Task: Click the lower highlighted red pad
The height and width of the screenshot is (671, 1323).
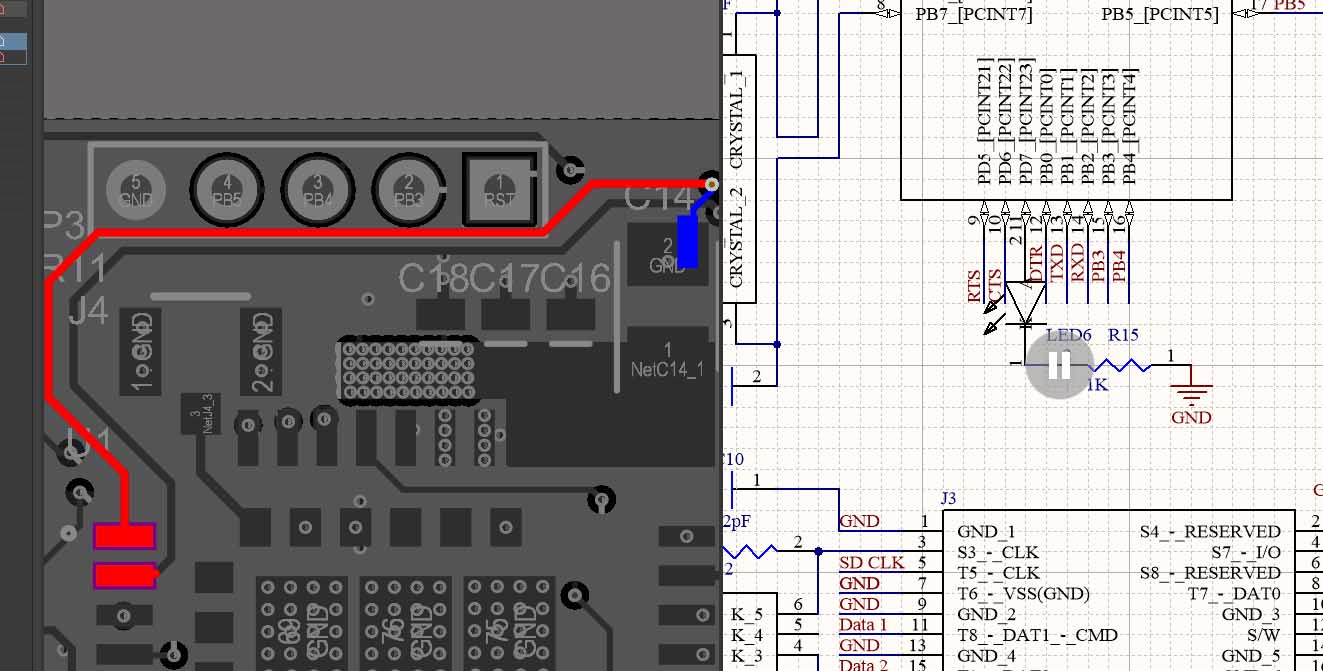Action: (x=124, y=575)
